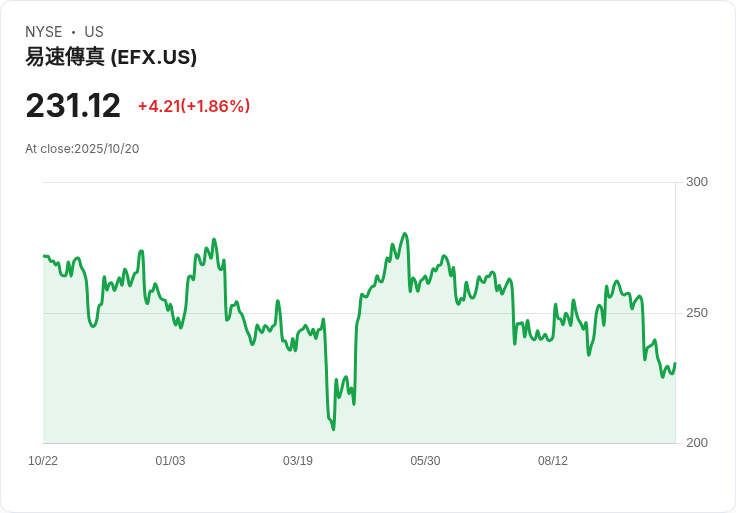Click the 250 y-axis label
Viewport: 736px width, 513px height.
[697, 313]
